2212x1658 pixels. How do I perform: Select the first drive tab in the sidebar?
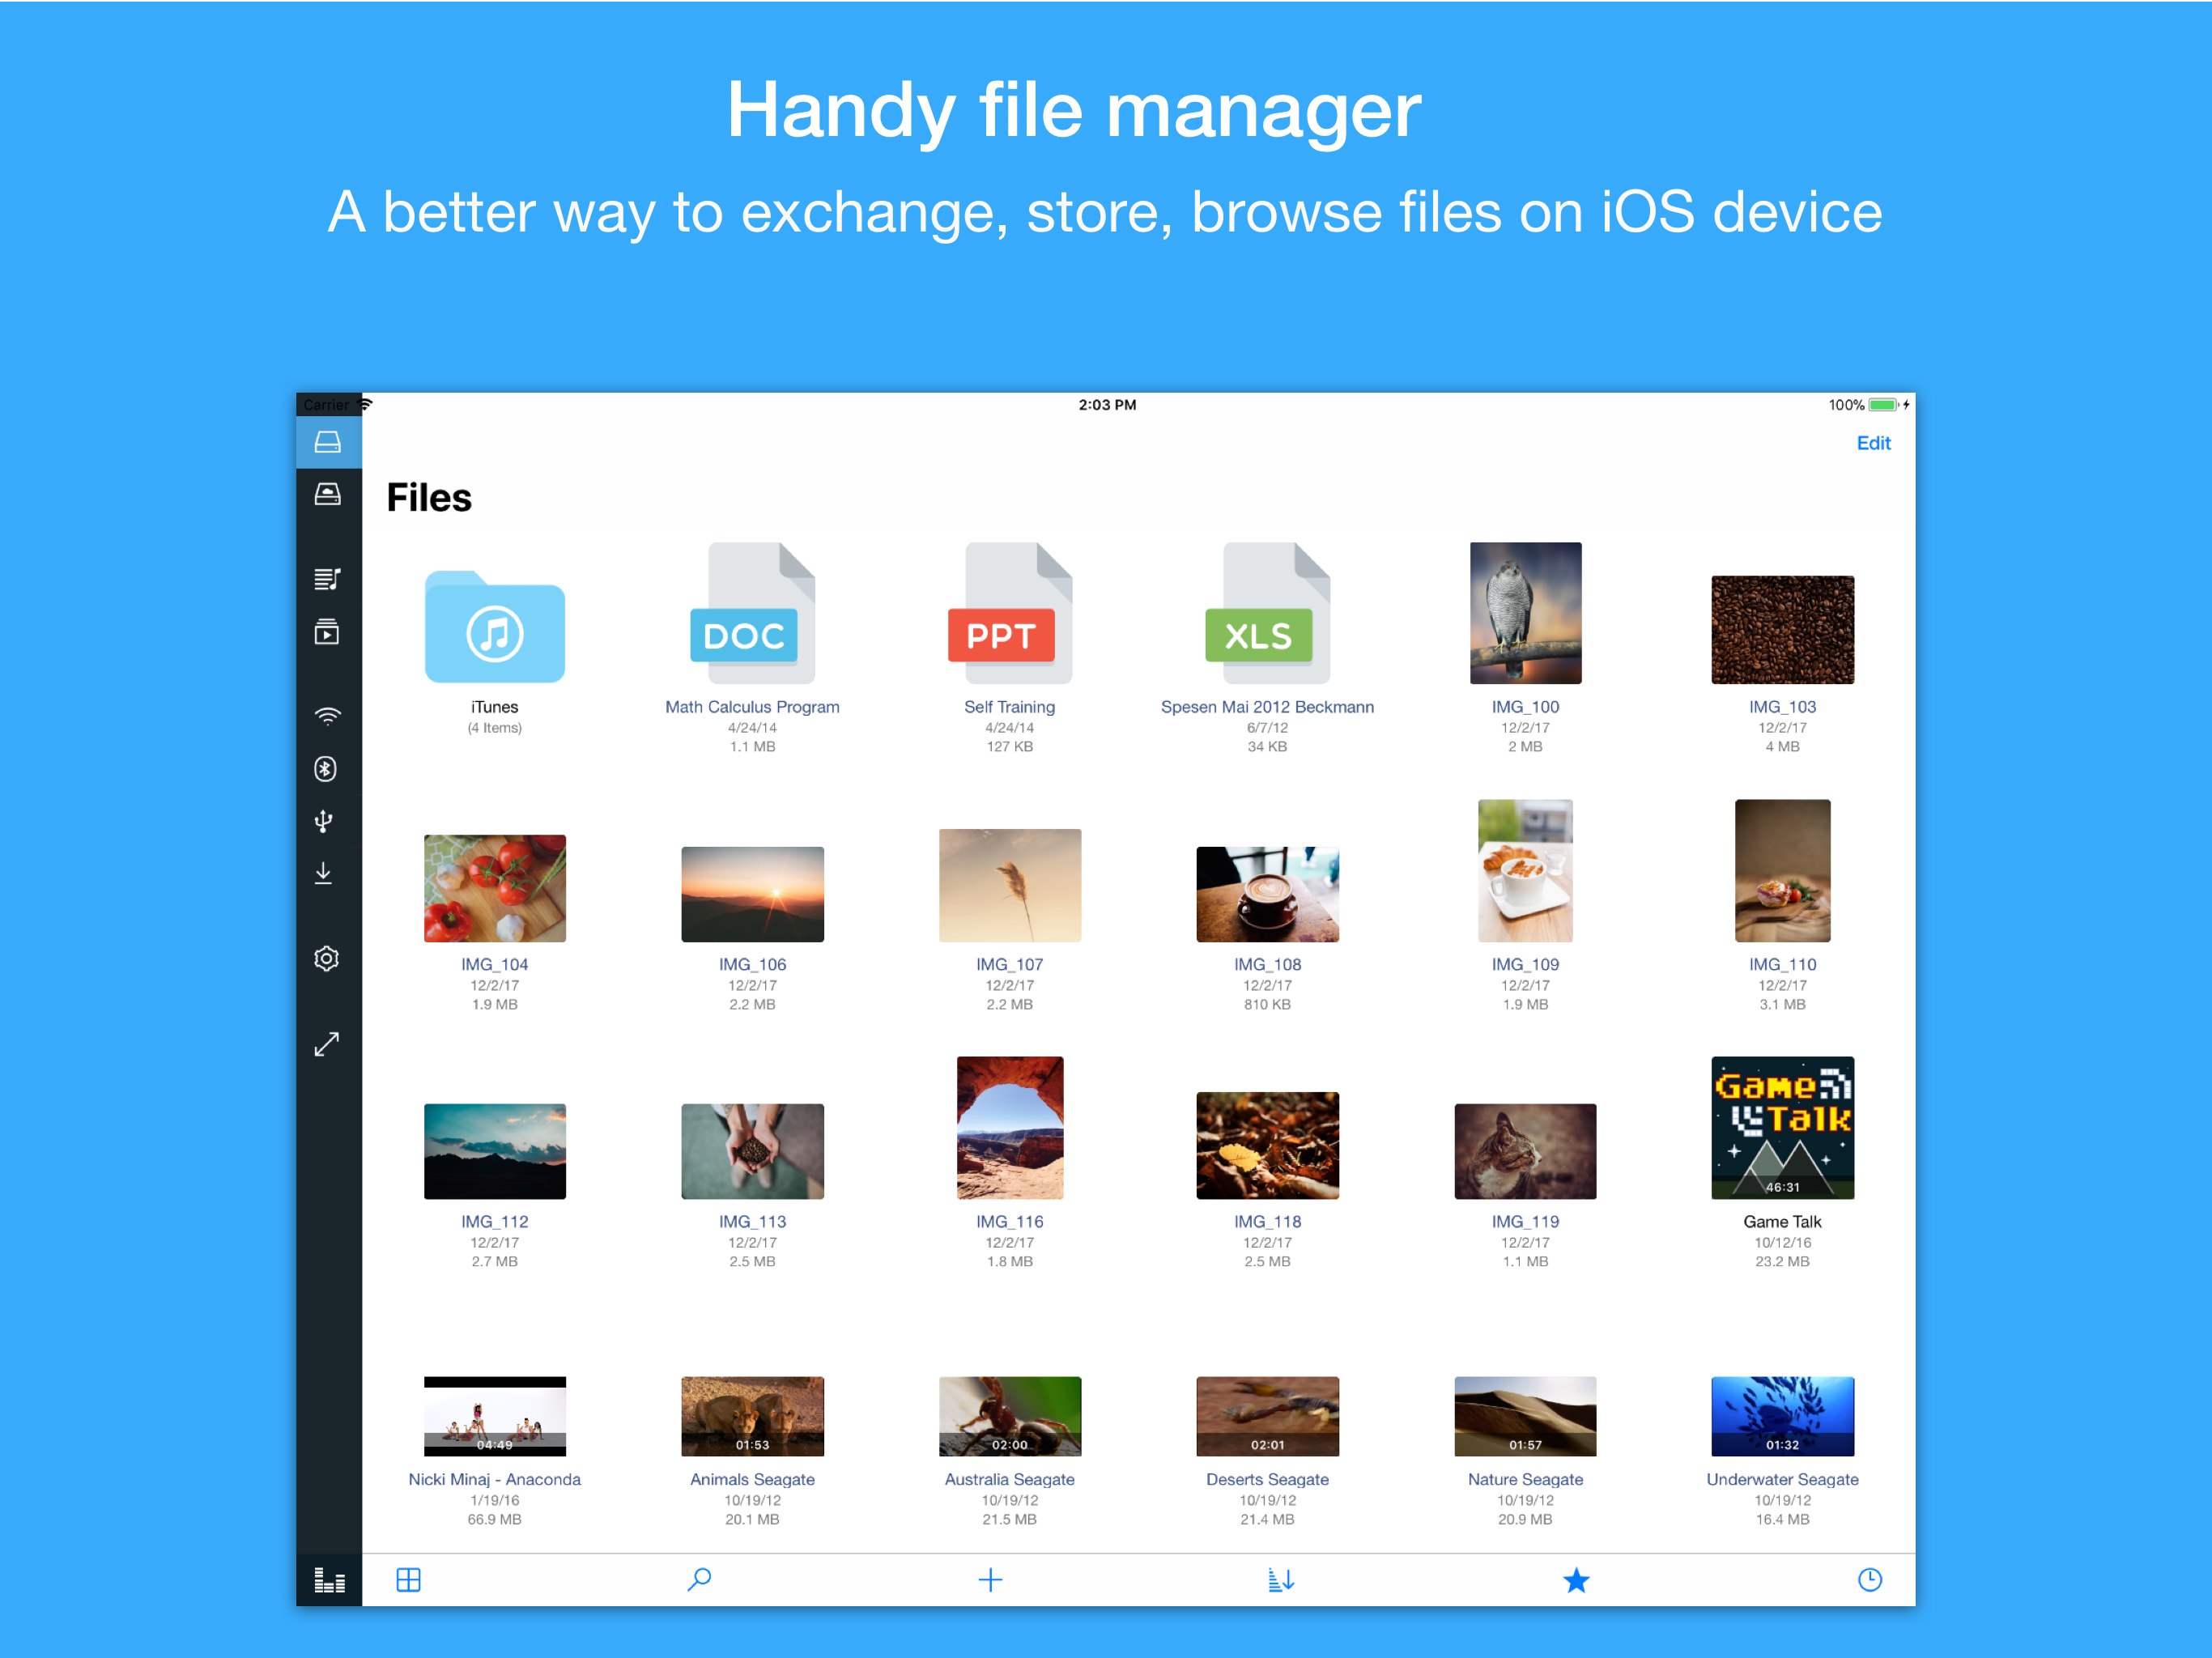click(x=328, y=442)
